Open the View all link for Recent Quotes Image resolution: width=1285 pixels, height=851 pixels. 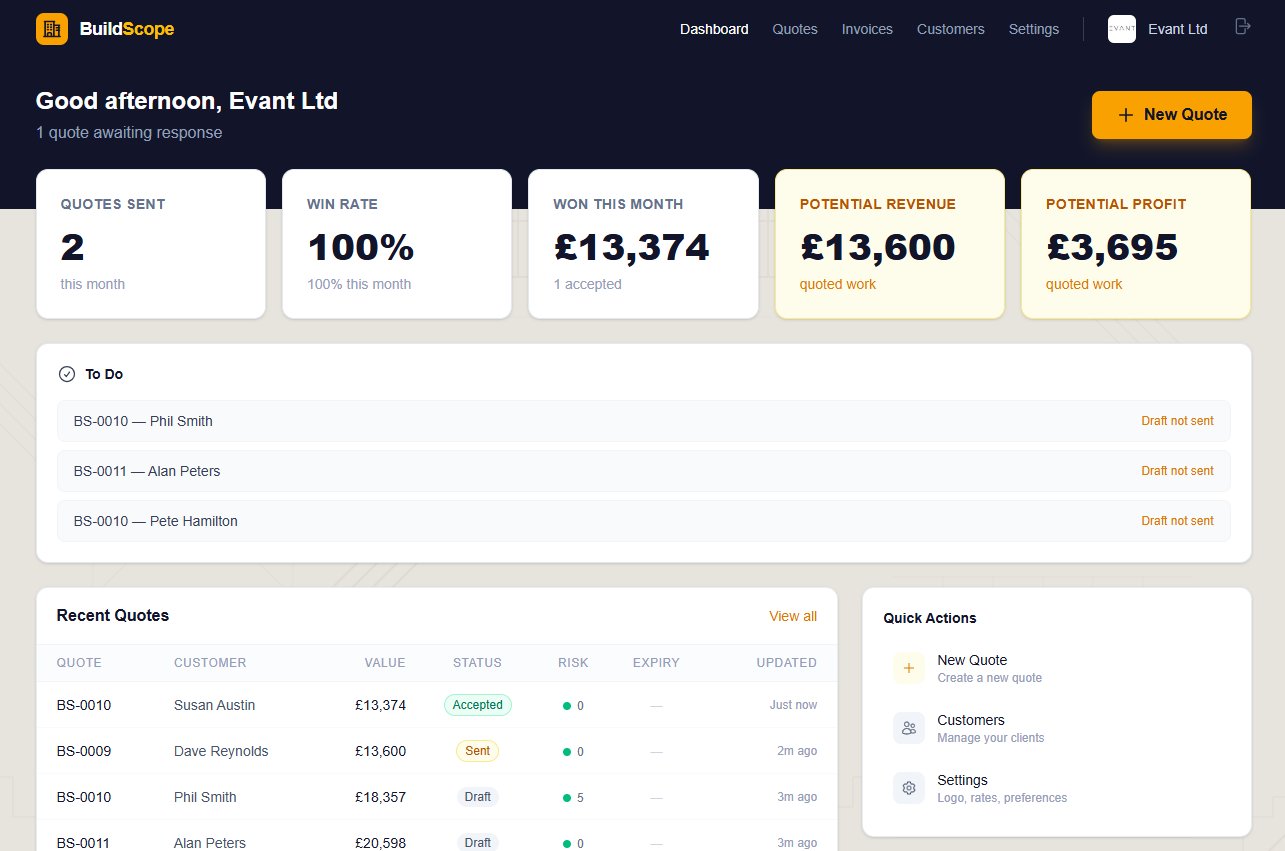[x=792, y=616]
